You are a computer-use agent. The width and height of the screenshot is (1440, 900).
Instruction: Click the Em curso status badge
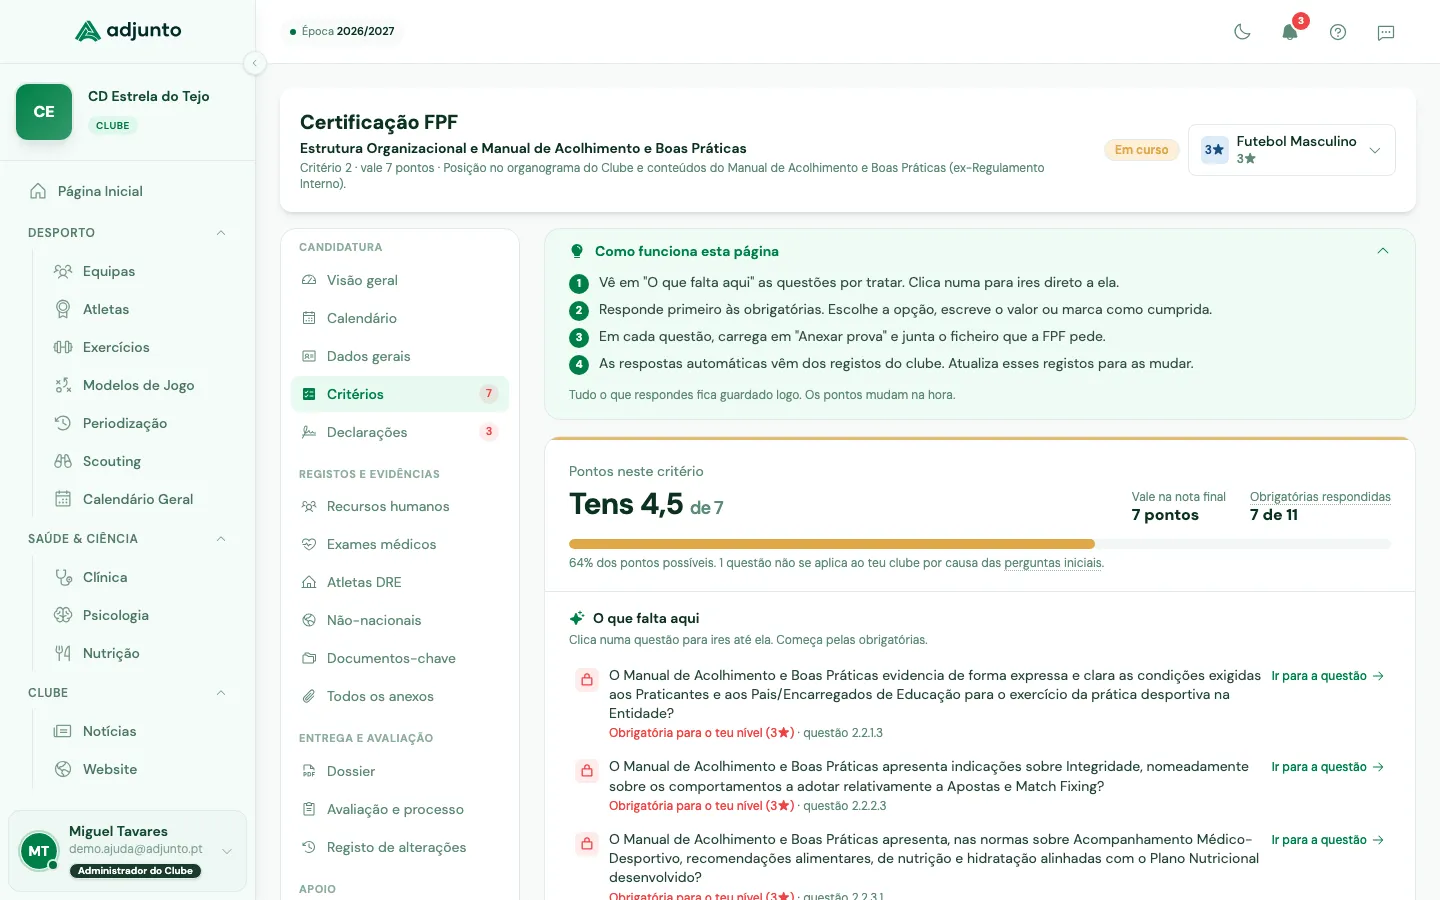1141,150
